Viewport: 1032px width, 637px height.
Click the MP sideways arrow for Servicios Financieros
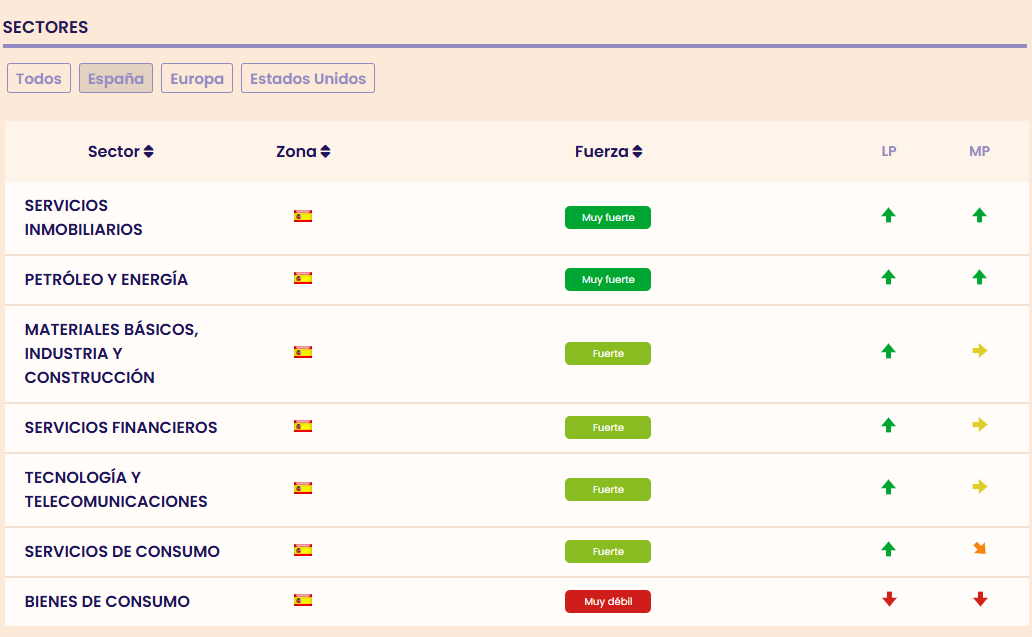pos(979,426)
